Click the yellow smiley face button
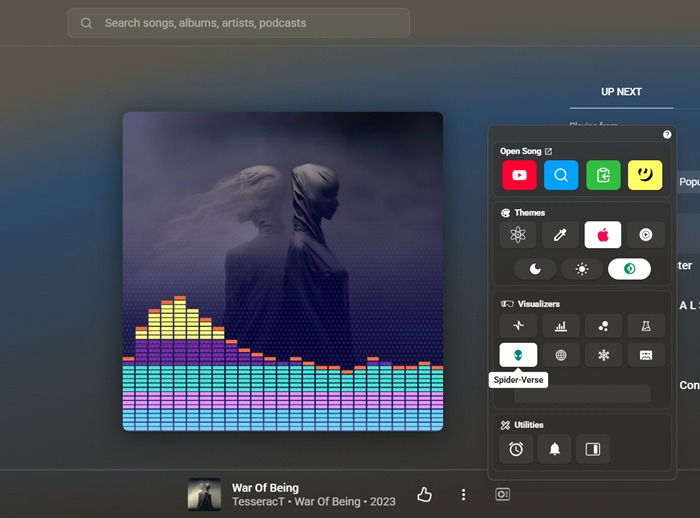This screenshot has height=518, width=700. (645, 175)
